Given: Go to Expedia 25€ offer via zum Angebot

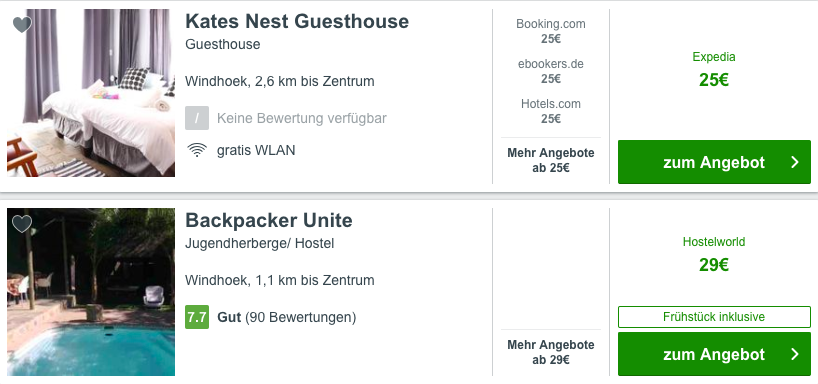Looking at the screenshot, I should (x=714, y=162).
